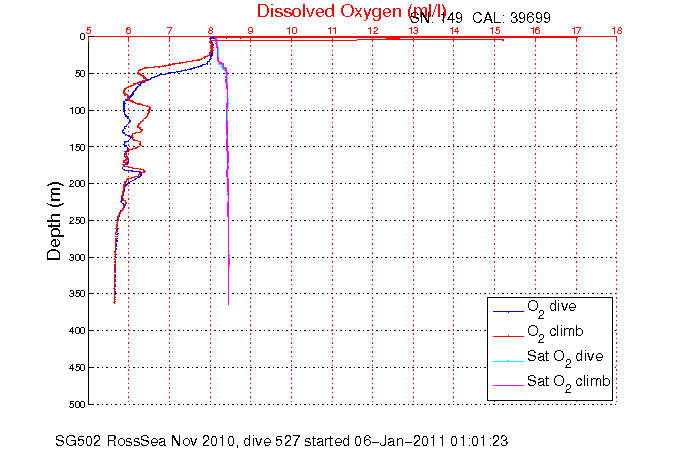
Task: Click the blue line sample for O2 dive
Action: pos(509,312)
